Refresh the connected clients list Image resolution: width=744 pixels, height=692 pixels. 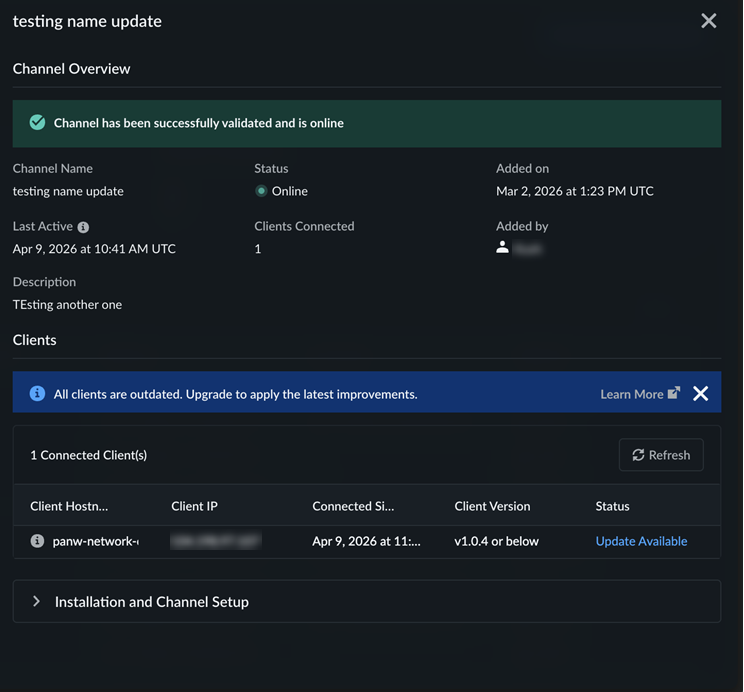click(x=661, y=455)
